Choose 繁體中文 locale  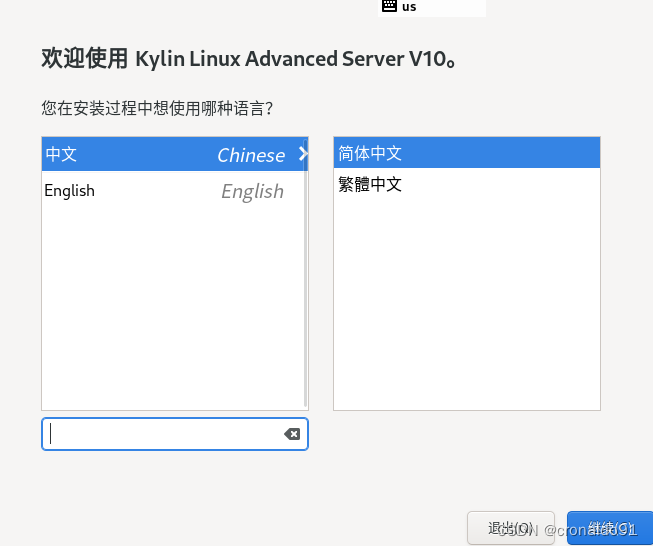(x=467, y=184)
